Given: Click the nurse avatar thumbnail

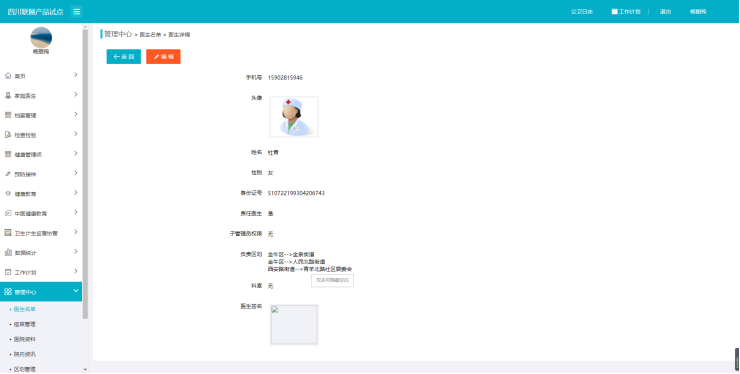Looking at the screenshot, I should point(294,117).
